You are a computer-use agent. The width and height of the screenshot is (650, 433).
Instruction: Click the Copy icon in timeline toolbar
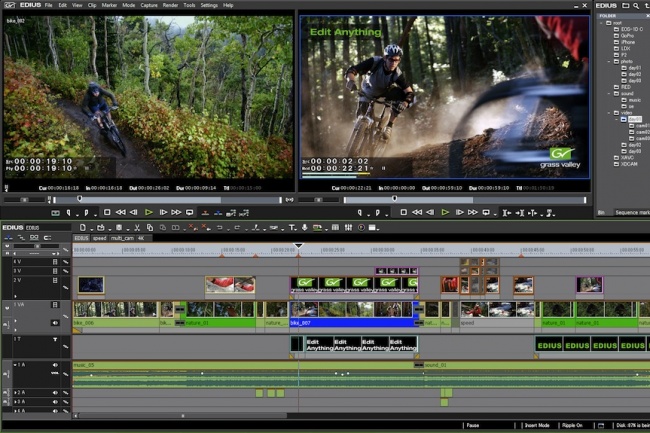point(150,227)
